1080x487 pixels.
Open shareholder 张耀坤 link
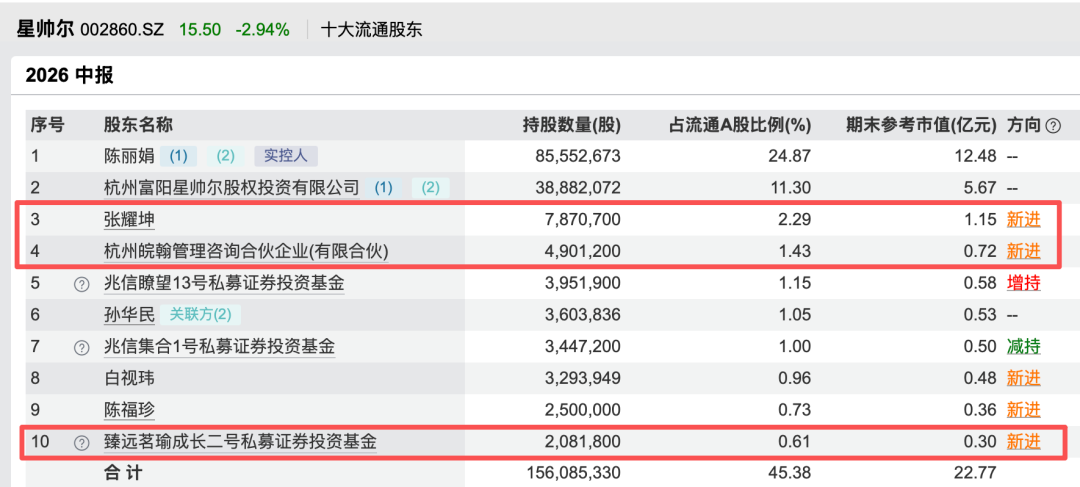[129, 220]
